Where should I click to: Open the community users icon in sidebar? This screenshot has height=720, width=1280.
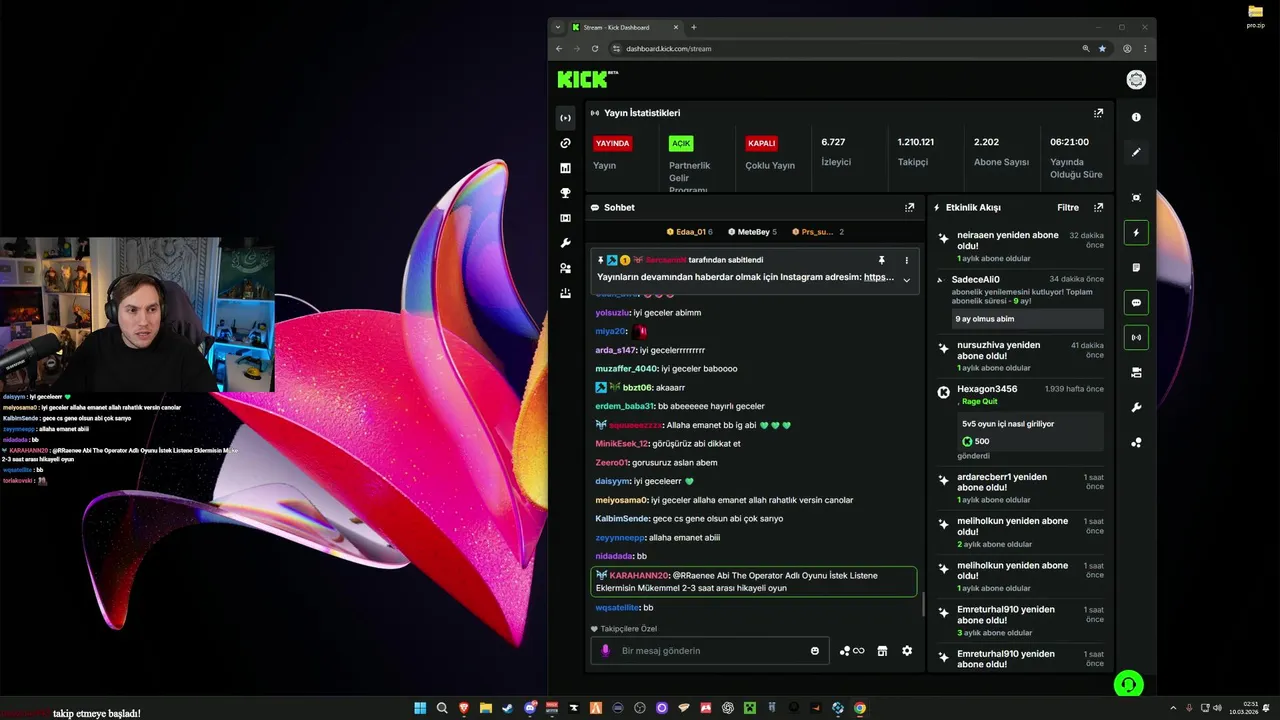click(x=565, y=268)
